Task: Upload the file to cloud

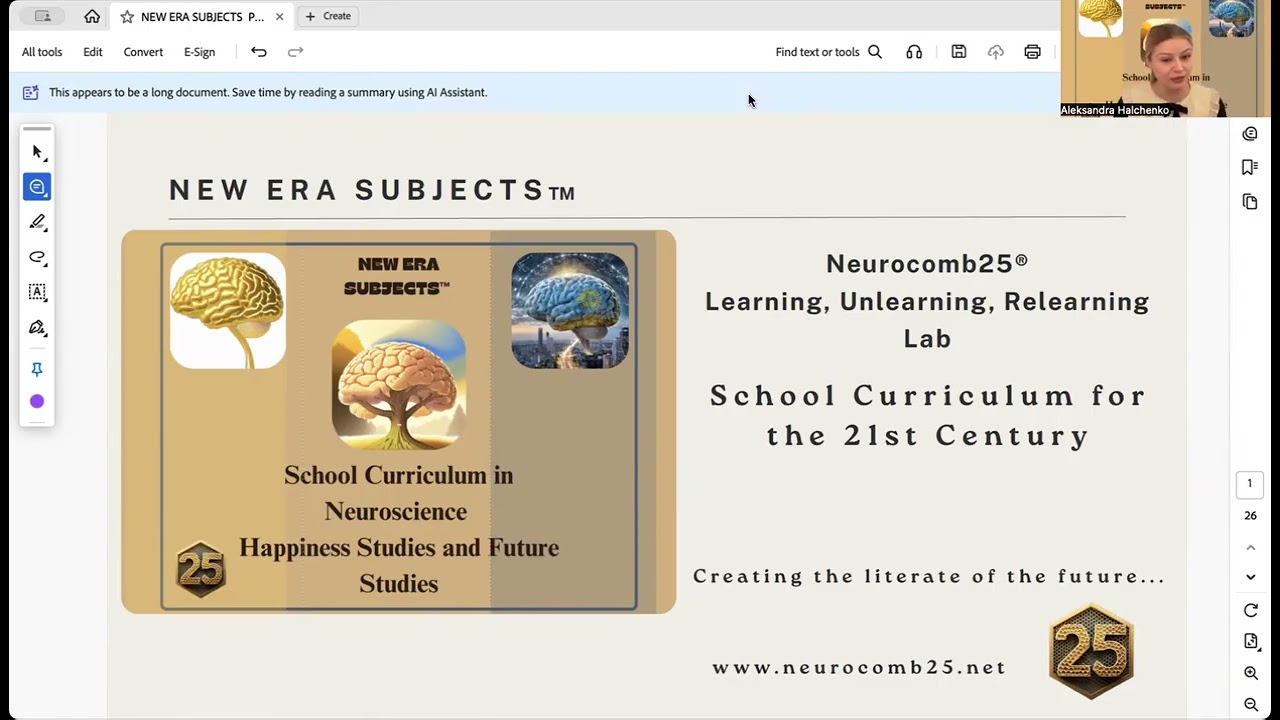Action: click(996, 52)
